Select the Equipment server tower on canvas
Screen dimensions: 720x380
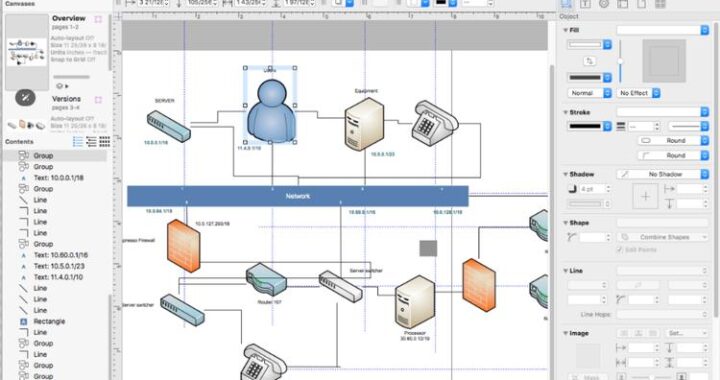(364, 123)
